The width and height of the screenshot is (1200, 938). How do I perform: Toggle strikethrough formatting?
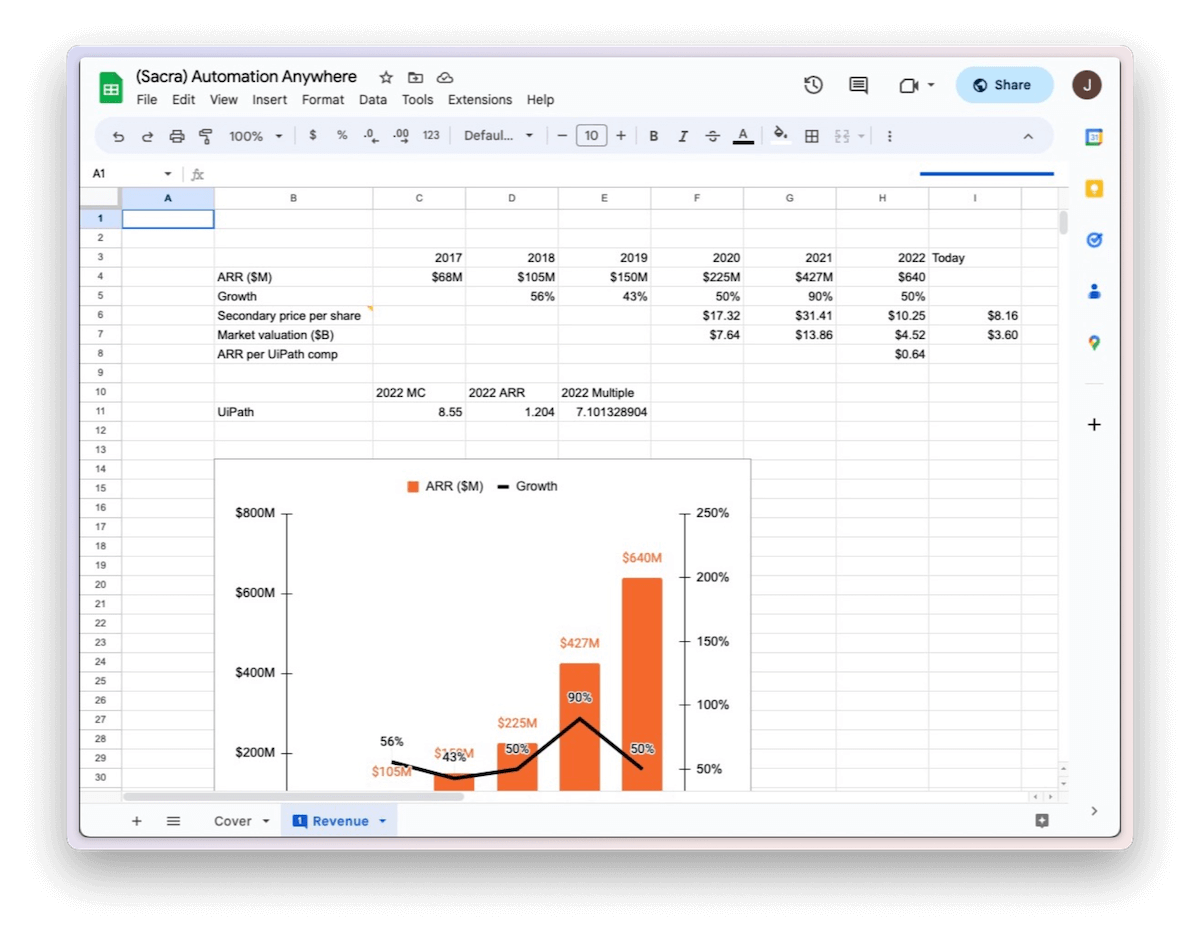point(713,136)
